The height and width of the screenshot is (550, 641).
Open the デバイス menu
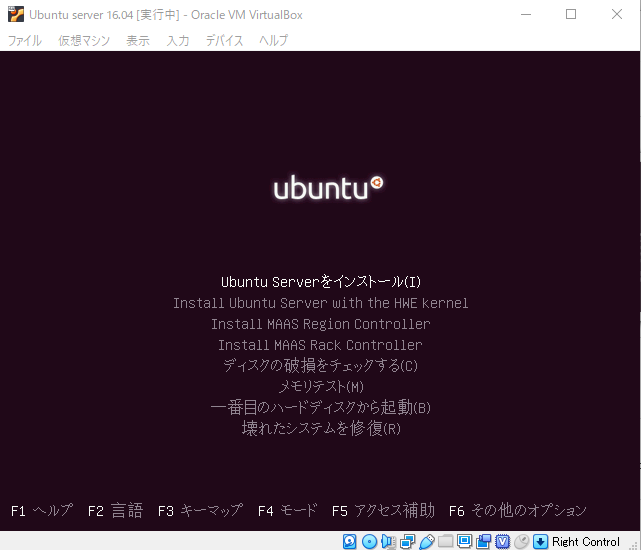point(224,40)
